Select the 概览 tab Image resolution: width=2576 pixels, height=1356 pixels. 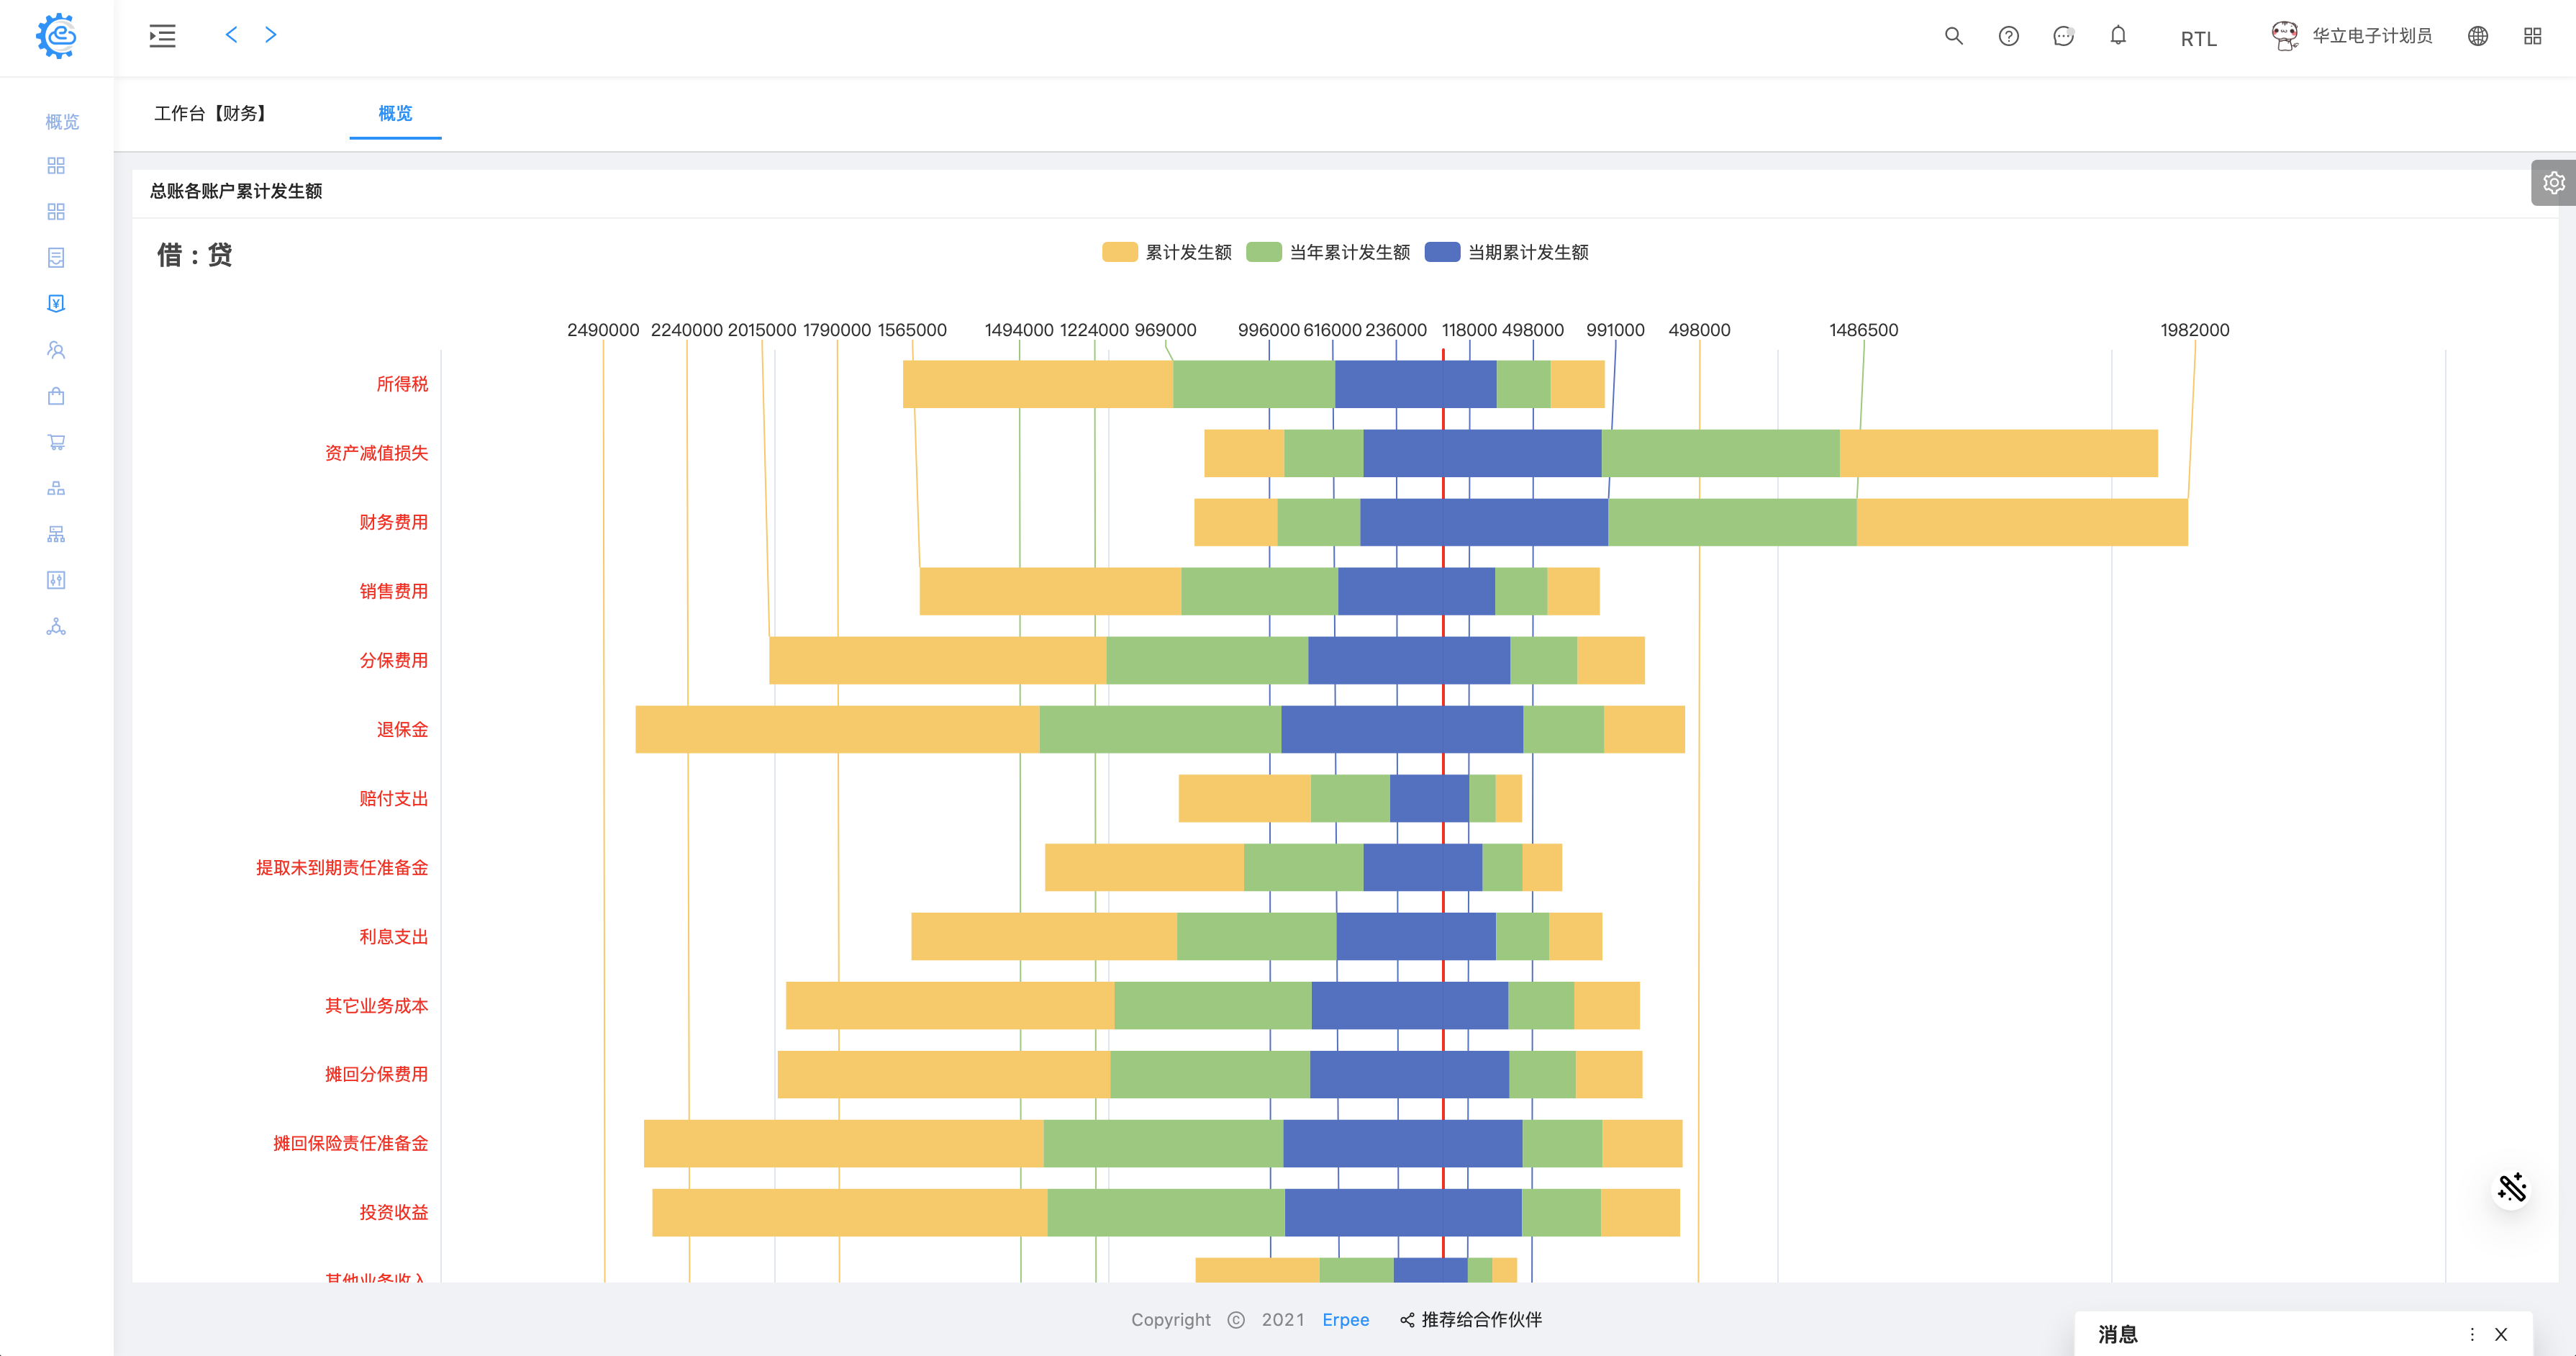point(395,113)
